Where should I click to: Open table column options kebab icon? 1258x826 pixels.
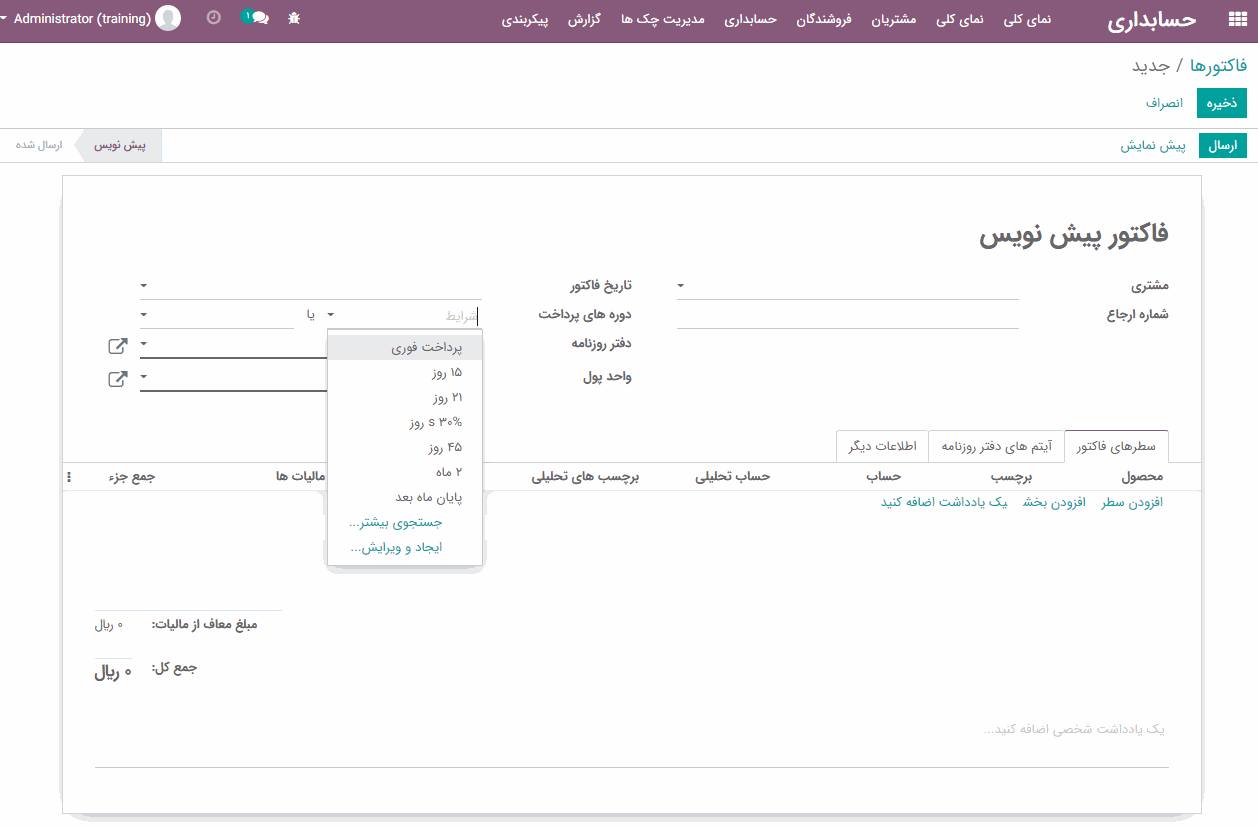[x=69, y=477]
